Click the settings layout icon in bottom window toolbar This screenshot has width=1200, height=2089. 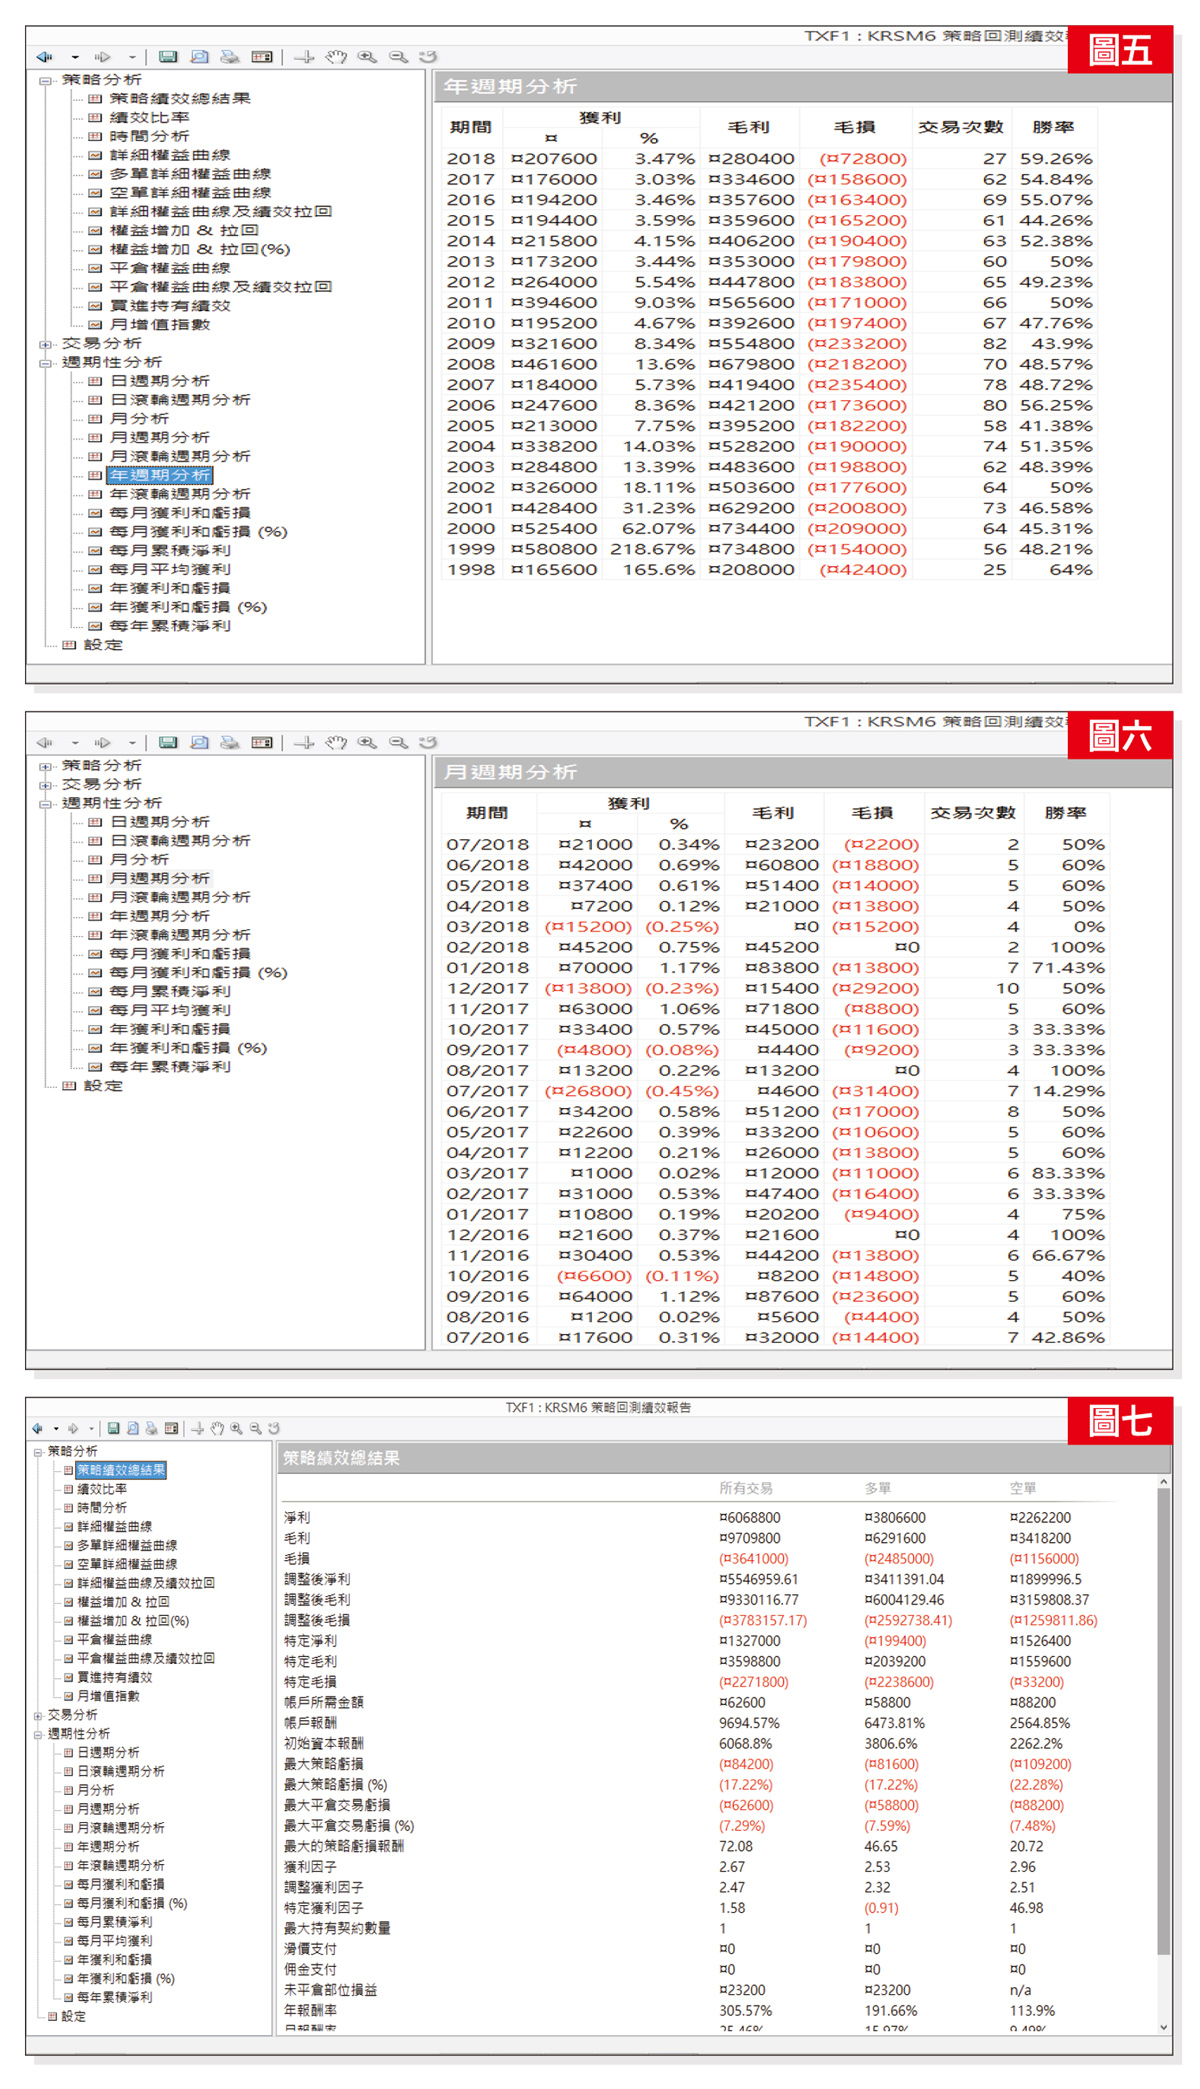[171, 1429]
